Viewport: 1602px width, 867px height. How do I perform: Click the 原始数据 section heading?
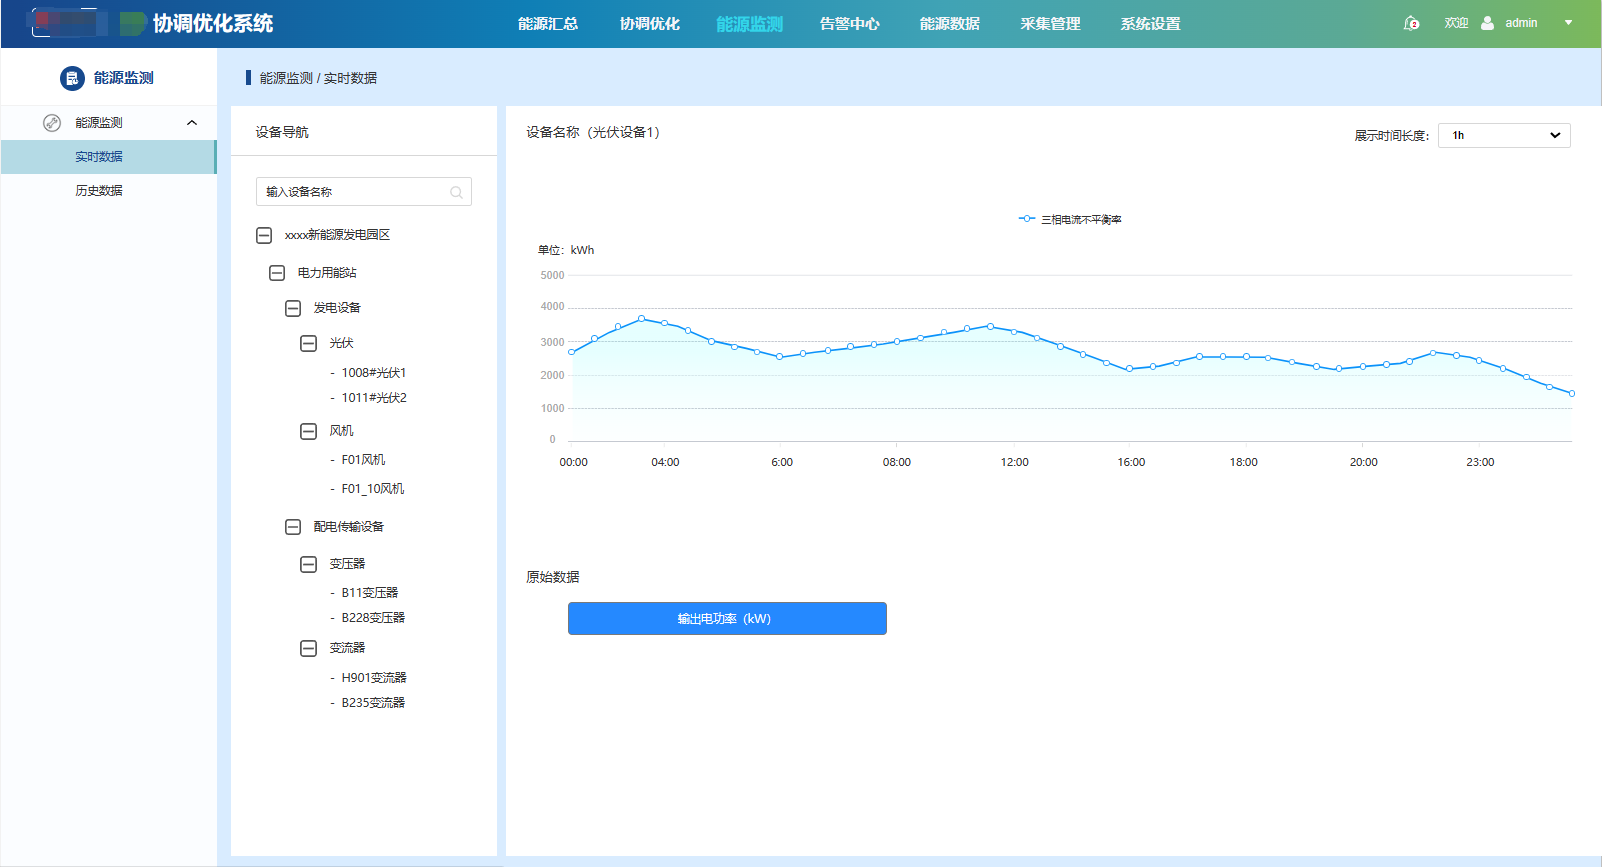pos(553,577)
